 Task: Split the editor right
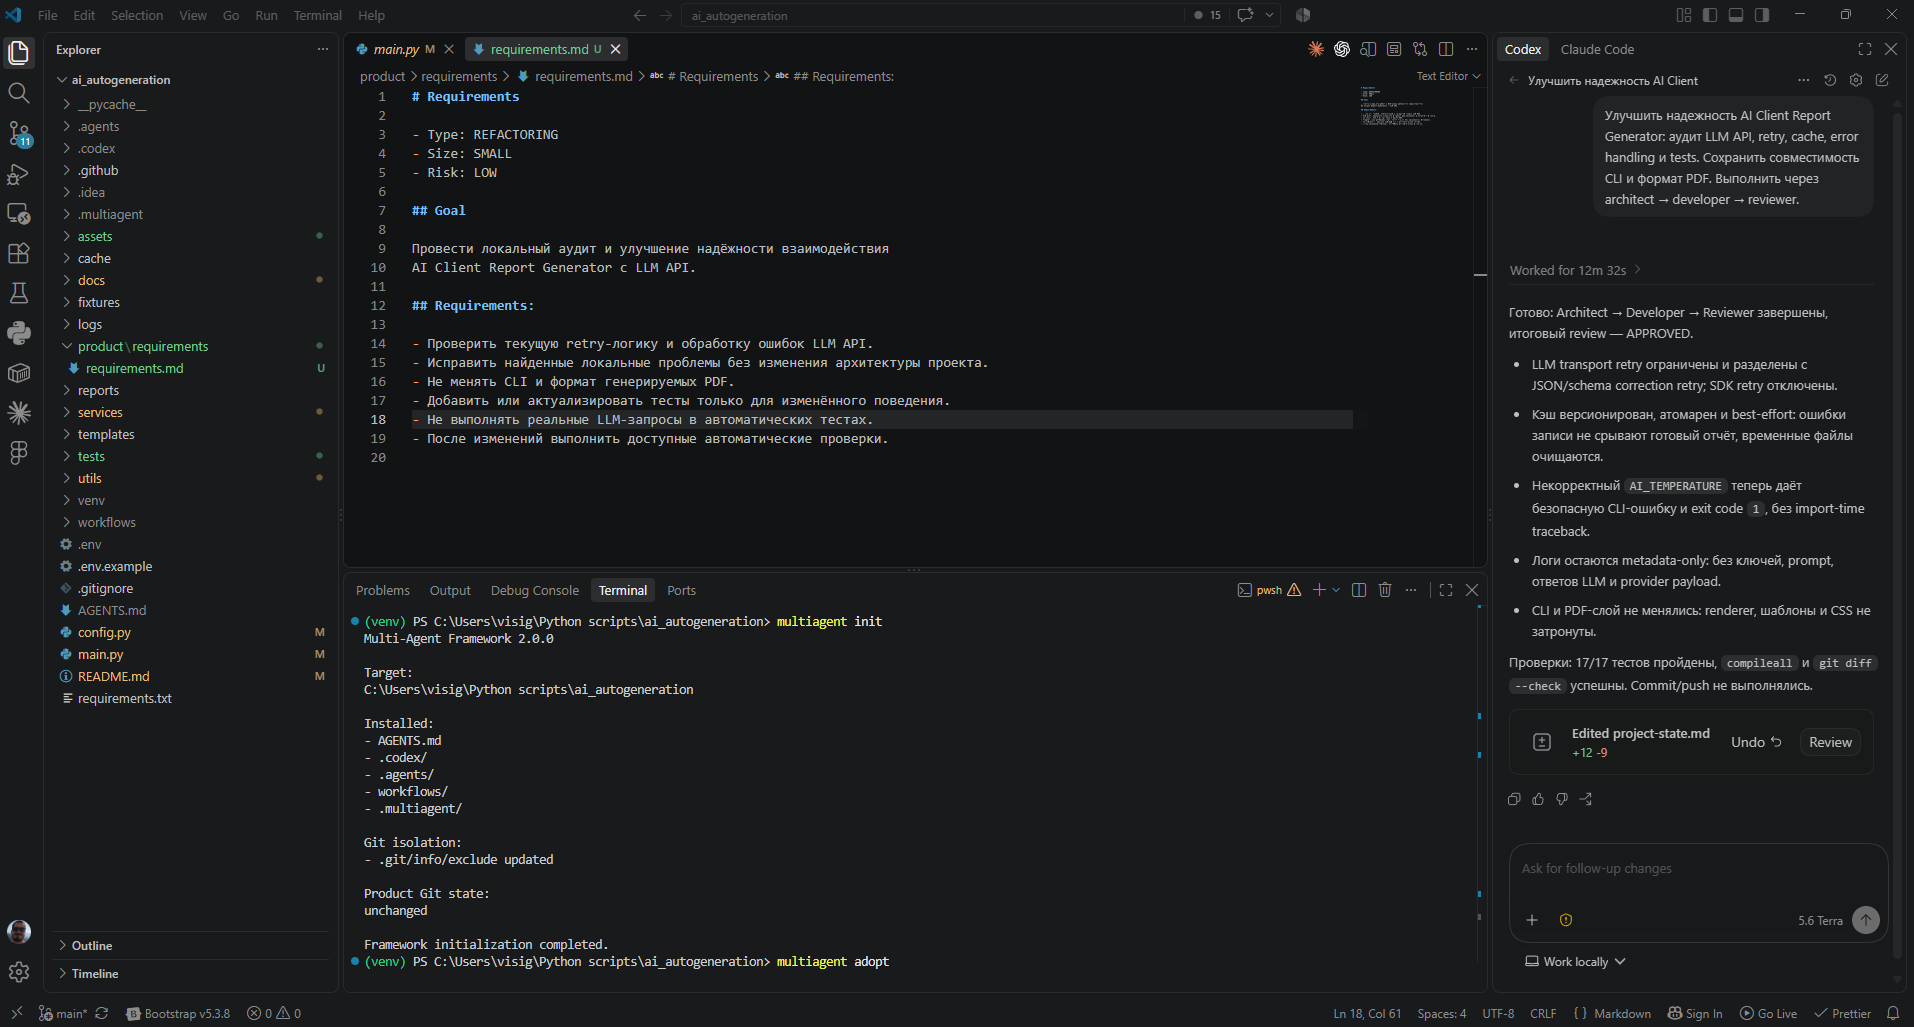(x=1446, y=49)
